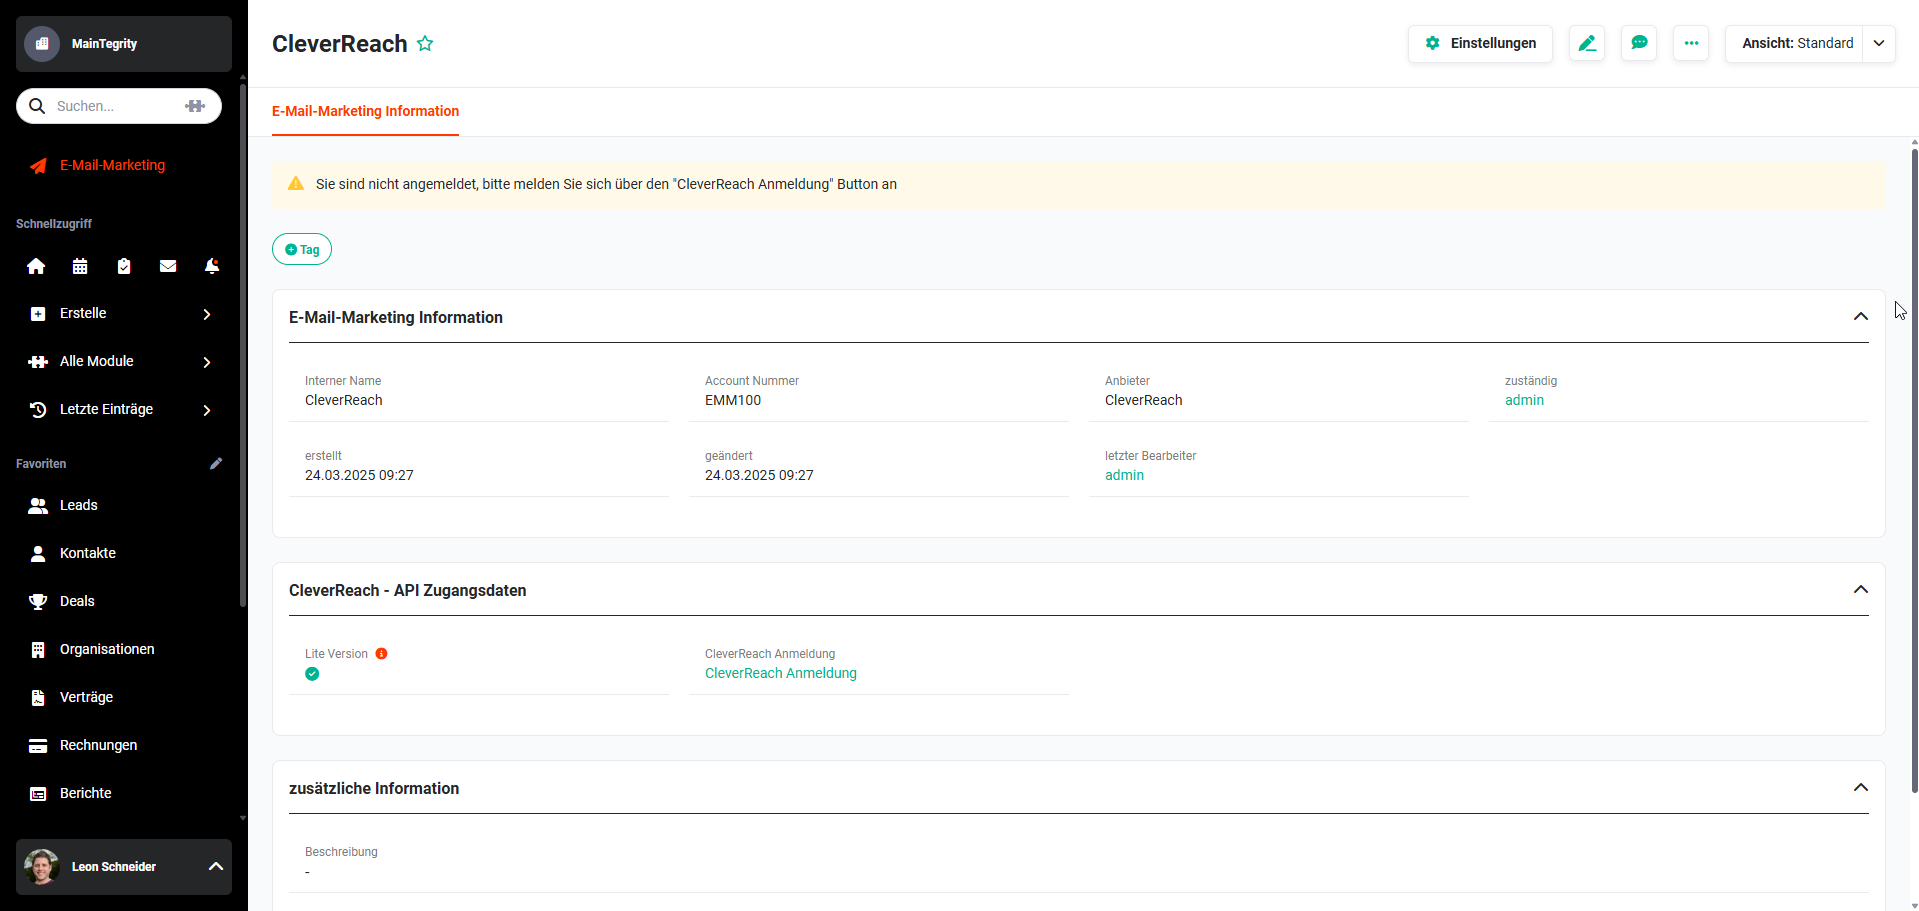Add a Tag with the Tag button
Screen dimensions: 1919x911
point(302,249)
